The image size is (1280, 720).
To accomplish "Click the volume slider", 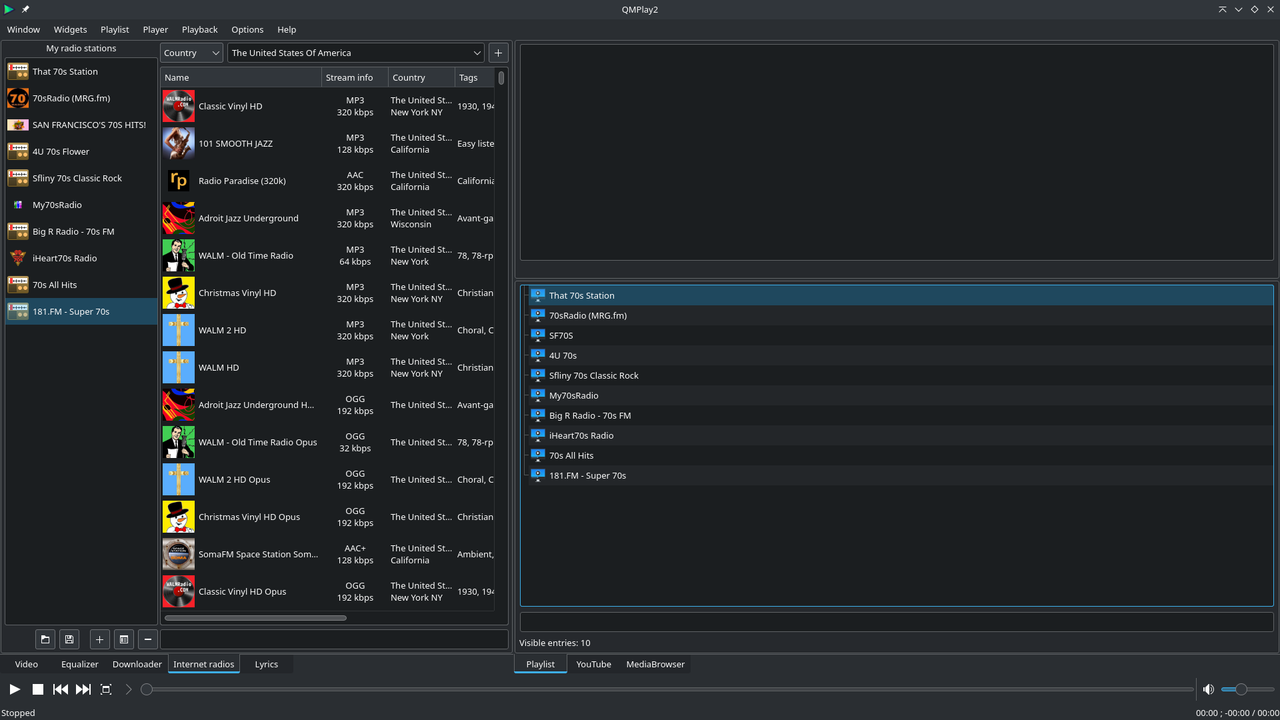I will coord(1247,689).
